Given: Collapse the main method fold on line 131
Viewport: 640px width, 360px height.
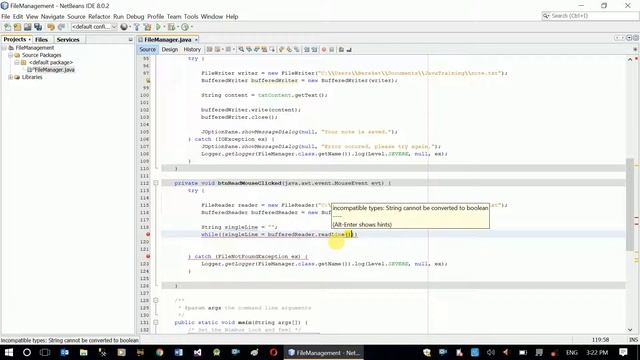Looking at the screenshot, I should coord(156,322).
